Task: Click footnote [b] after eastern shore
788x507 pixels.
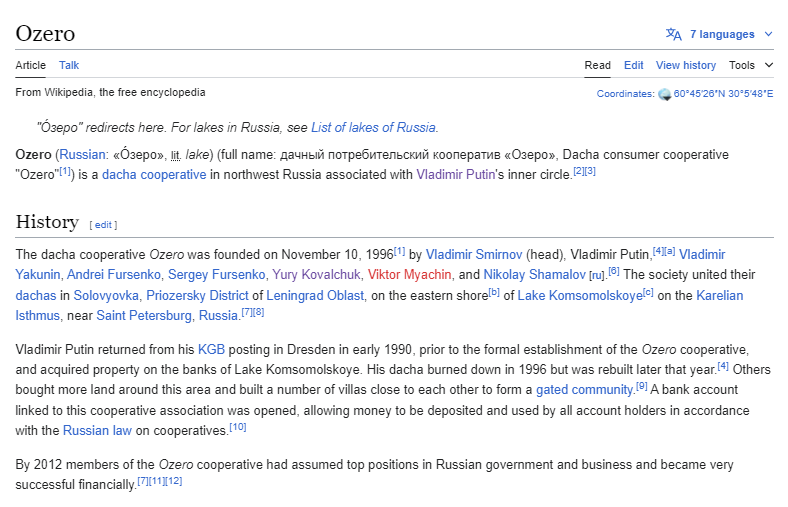Action: [x=495, y=292]
